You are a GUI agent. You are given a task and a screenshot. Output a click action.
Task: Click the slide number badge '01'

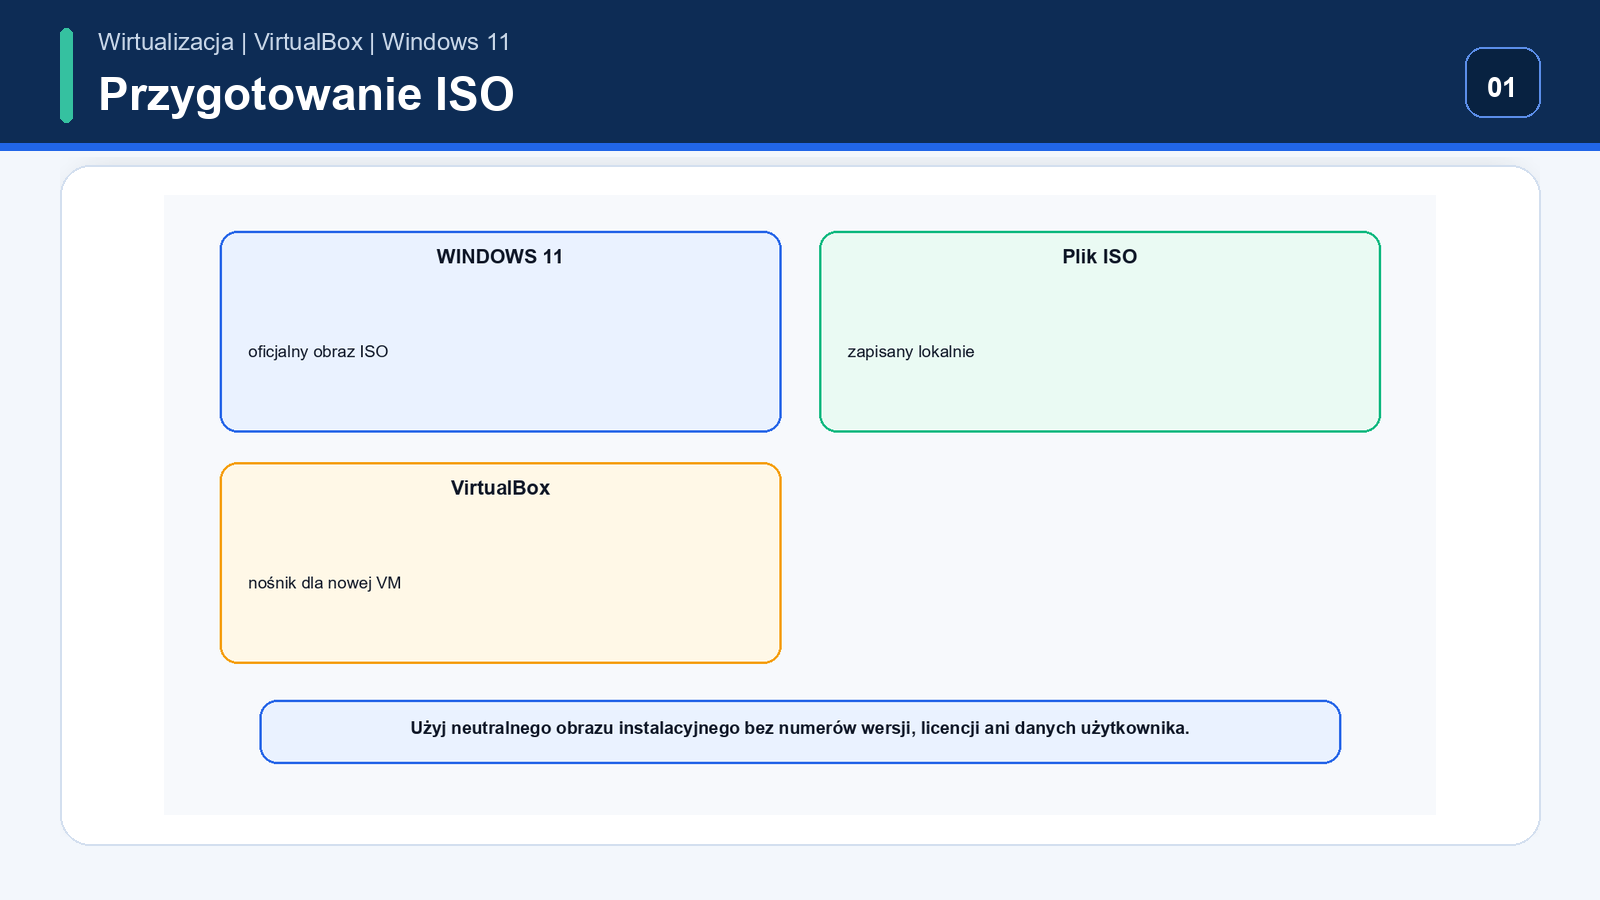coord(1502,83)
